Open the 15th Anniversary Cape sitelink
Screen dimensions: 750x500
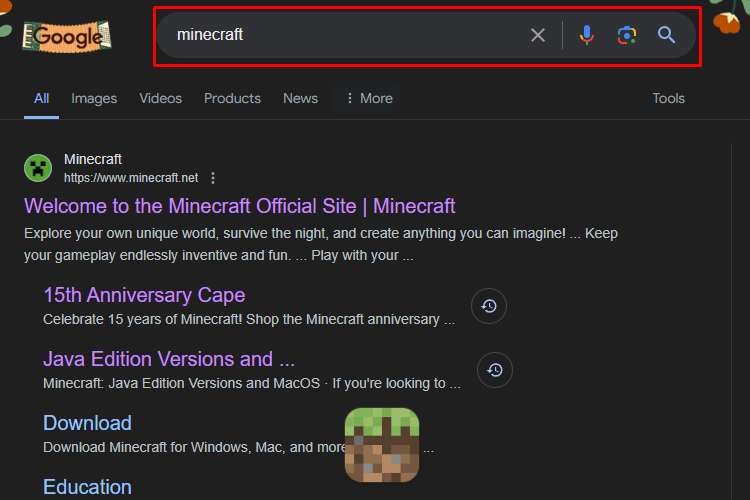click(x=144, y=295)
